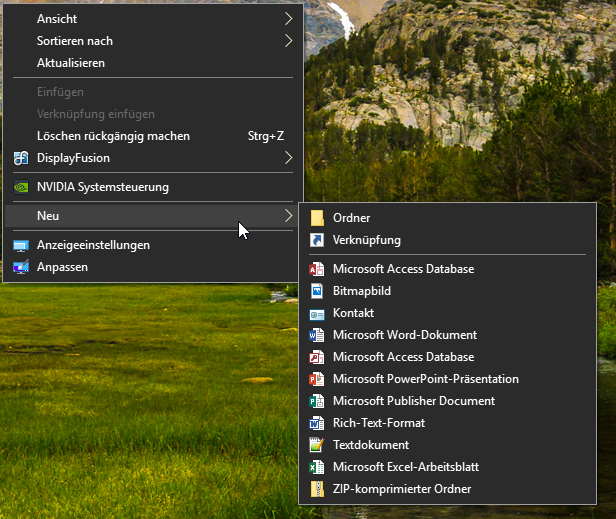Click the Excel-Arbeitsblatt icon
Screen dimensions: 616x519
(x=317, y=467)
